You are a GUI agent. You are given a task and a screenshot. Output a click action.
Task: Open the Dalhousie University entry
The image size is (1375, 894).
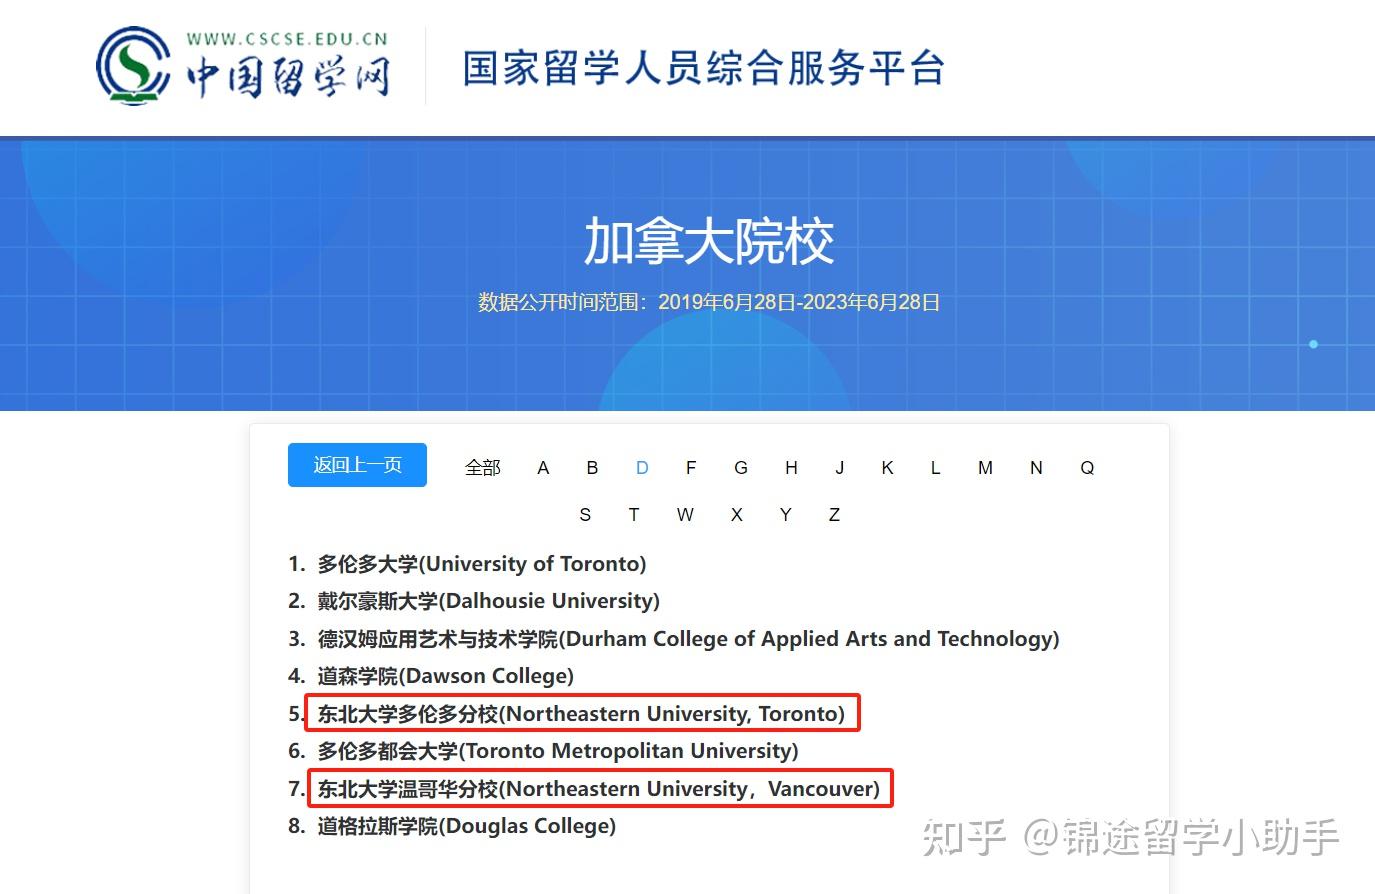486,601
